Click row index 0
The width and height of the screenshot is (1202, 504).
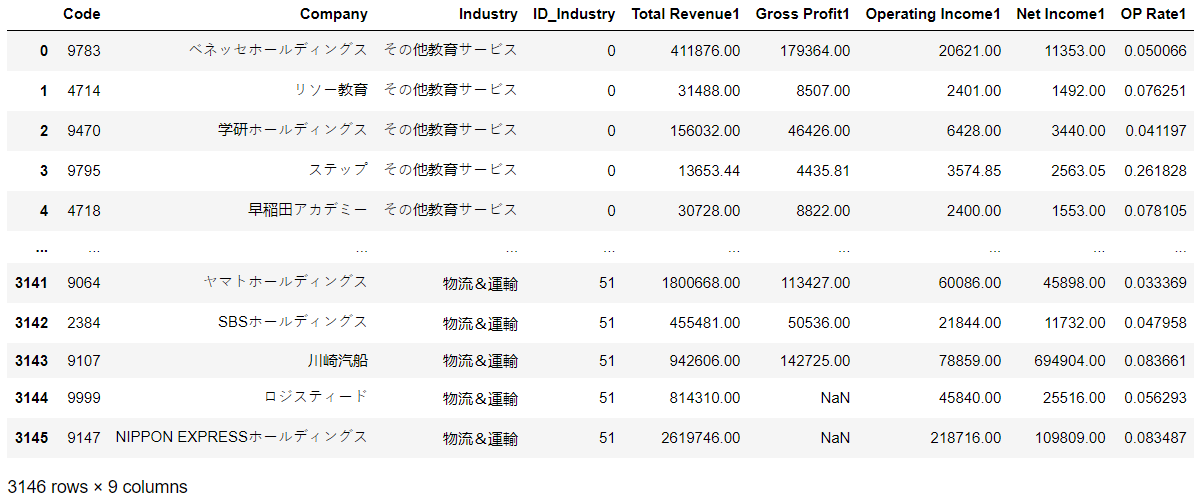coord(43,50)
